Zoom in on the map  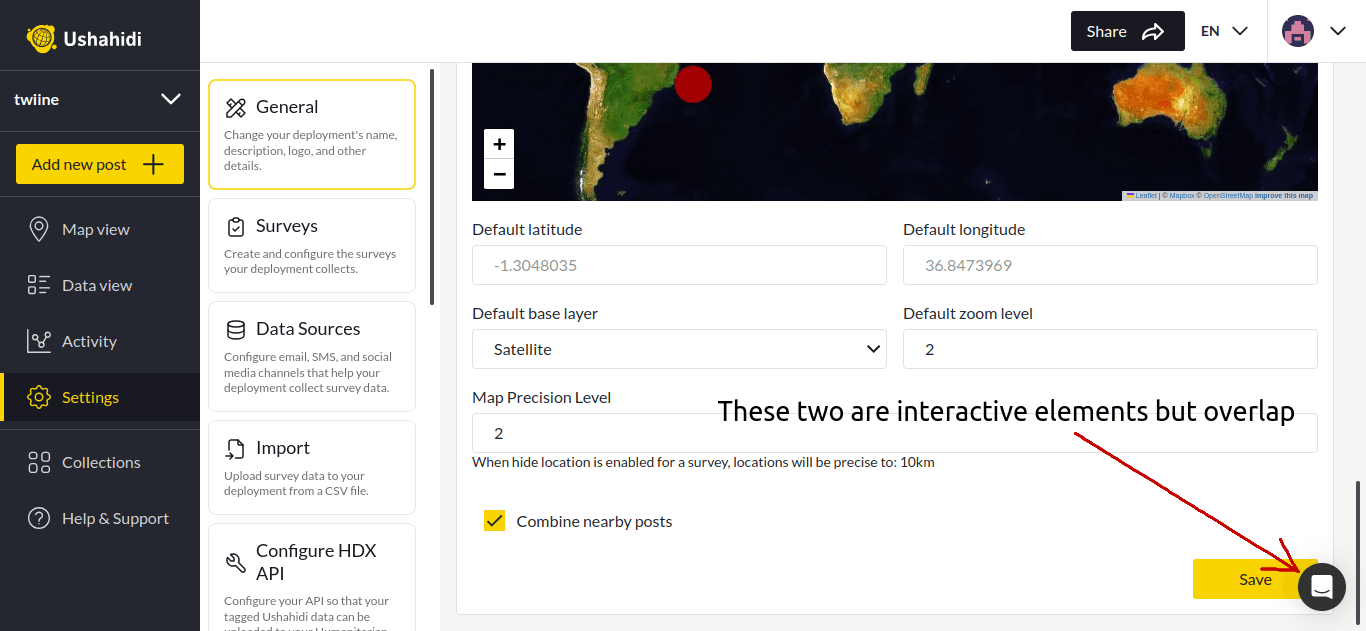click(499, 144)
